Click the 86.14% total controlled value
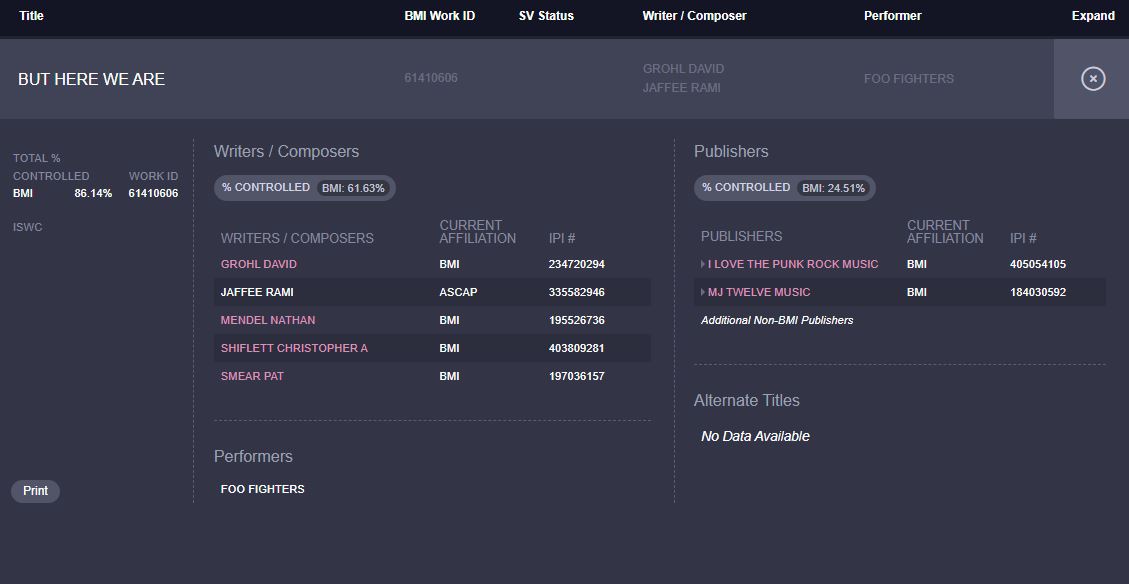Viewport: 1129px width, 584px height. tap(93, 193)
